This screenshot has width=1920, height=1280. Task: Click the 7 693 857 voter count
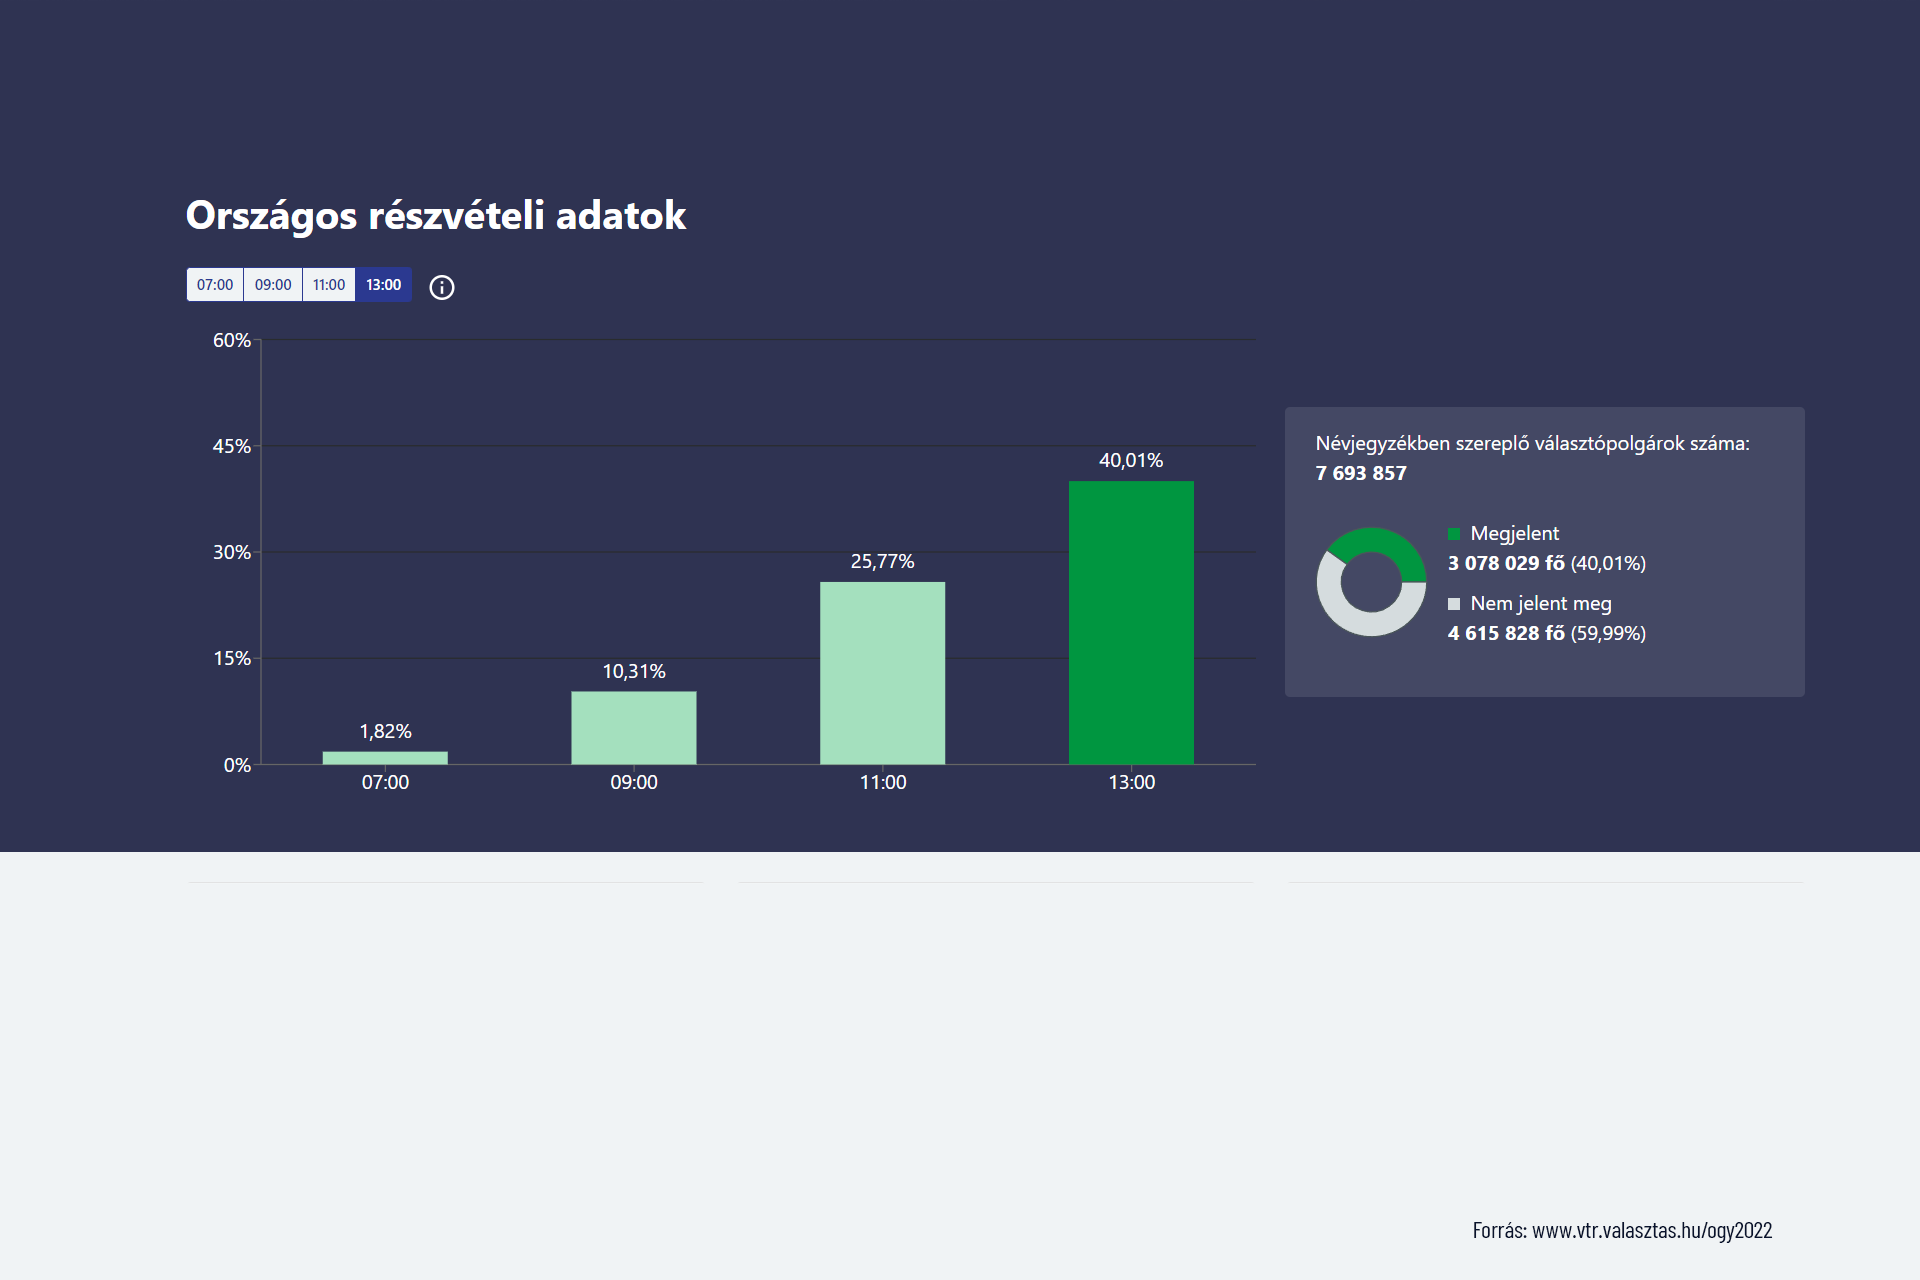coord(1361,474)
